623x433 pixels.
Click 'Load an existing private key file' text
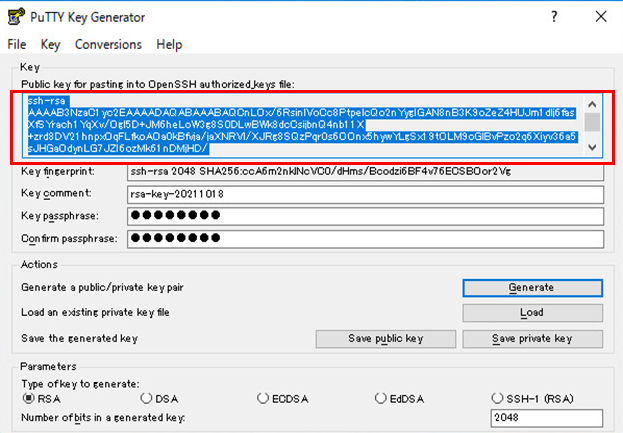95,313
